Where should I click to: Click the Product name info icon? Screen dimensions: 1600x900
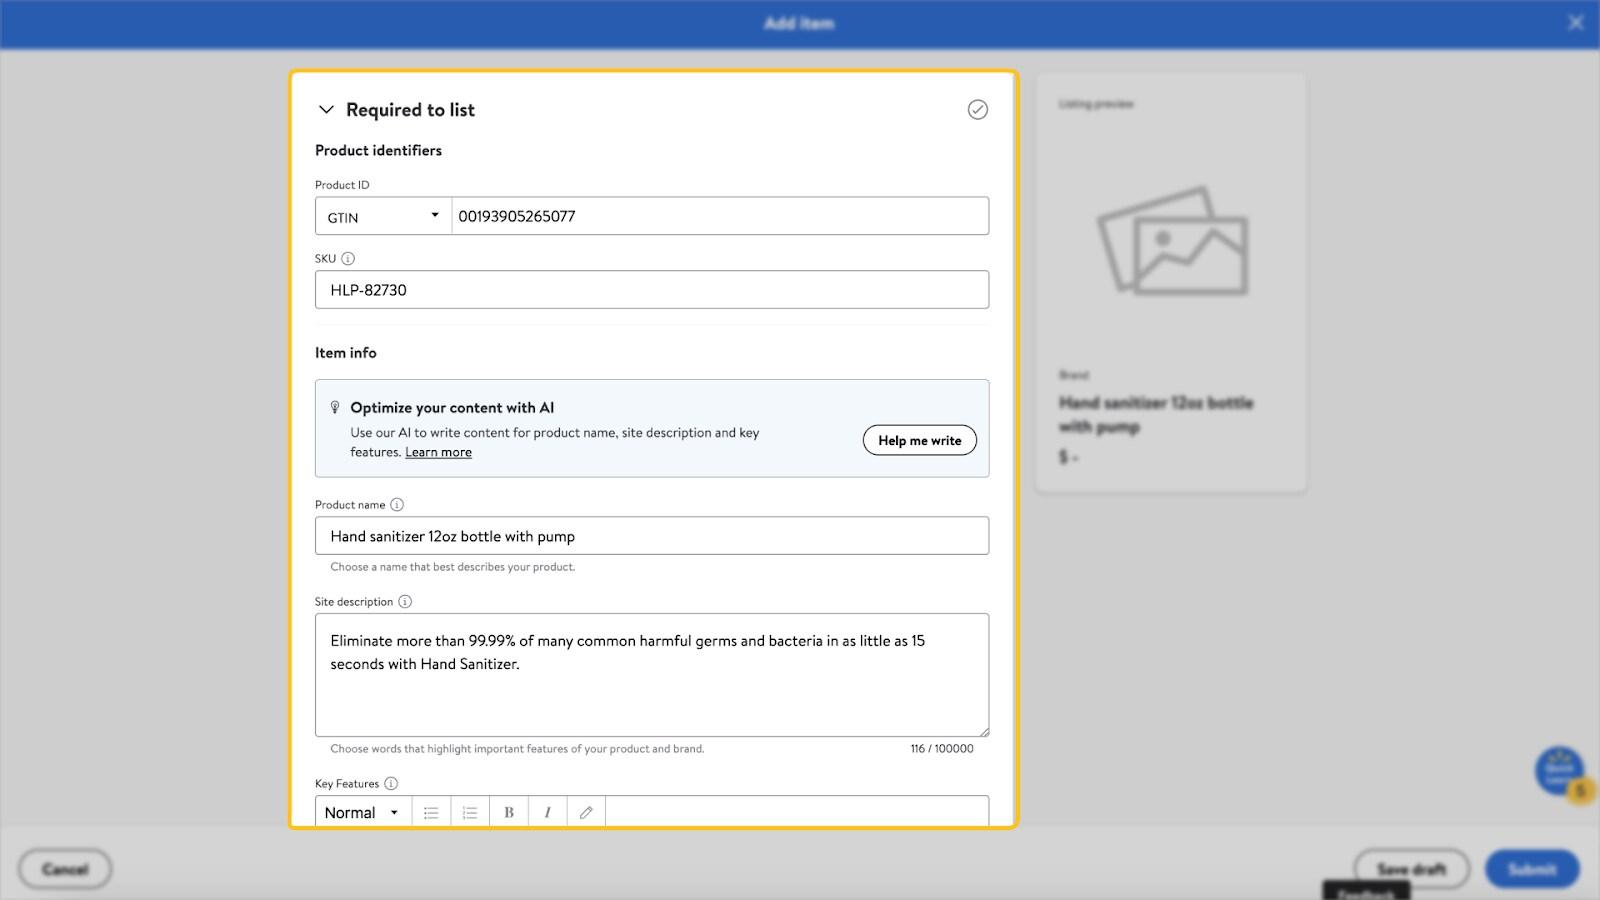click(x=397, y=505)
